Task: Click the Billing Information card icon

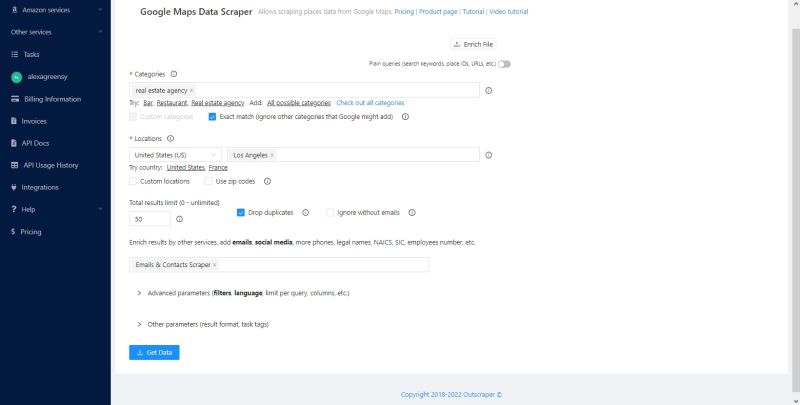Action: pyautogui.click(x=15, y=99)
